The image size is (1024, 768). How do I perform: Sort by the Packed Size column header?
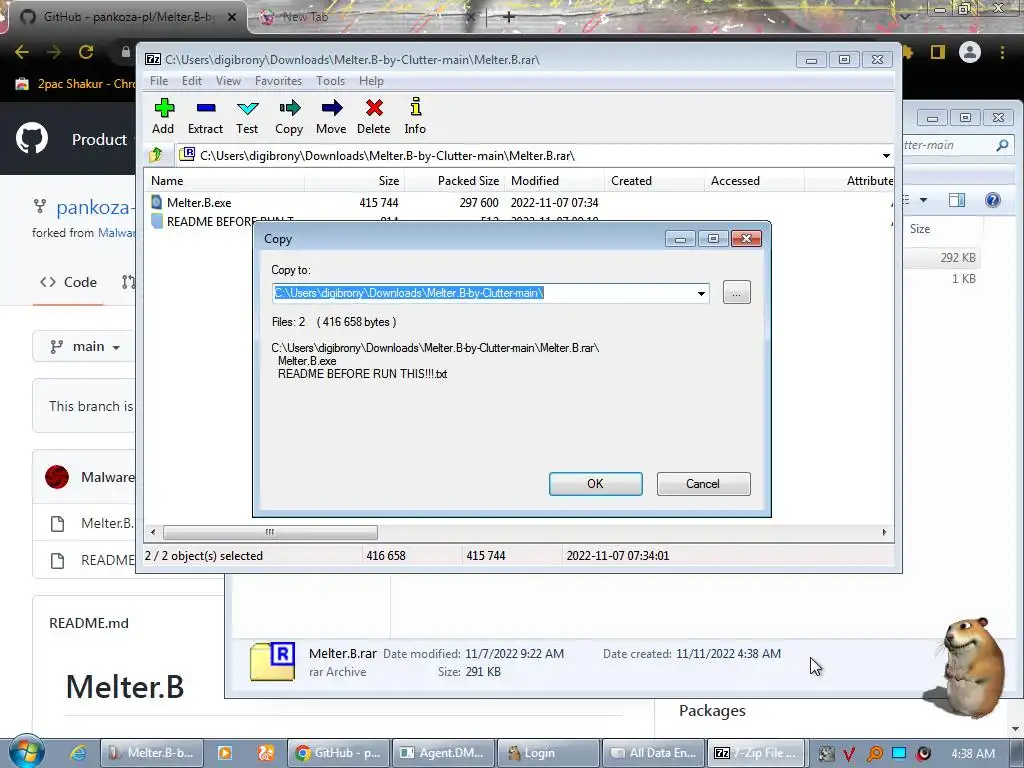(x=453, y=181)
